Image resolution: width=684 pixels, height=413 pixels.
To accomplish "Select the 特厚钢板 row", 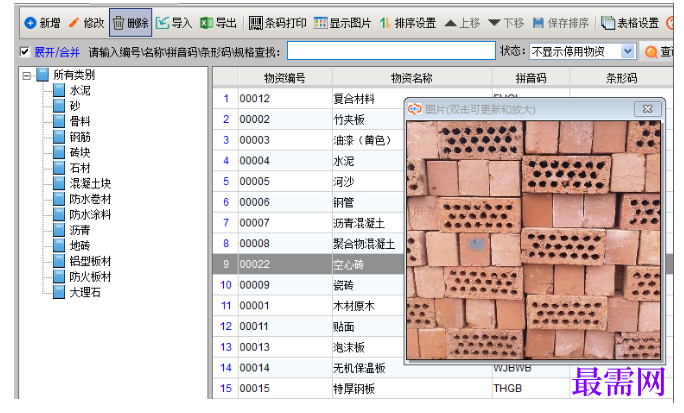I will [x=443, y=389].
